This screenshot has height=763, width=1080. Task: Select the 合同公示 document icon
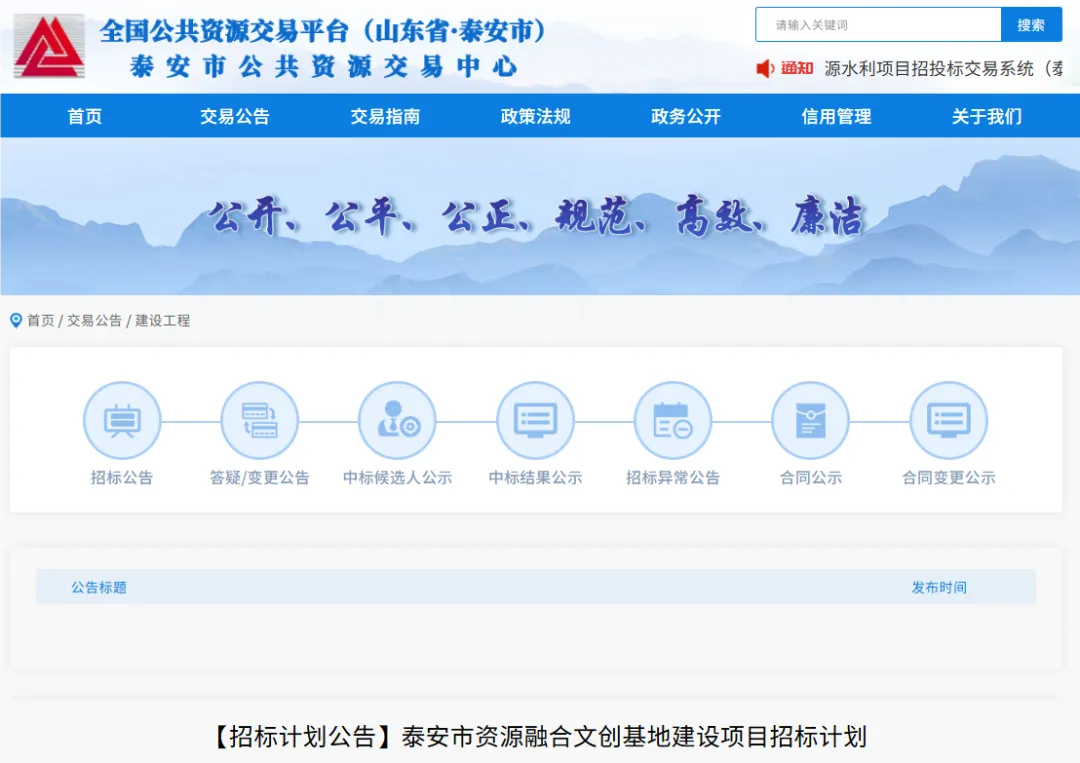pos(810,421)
